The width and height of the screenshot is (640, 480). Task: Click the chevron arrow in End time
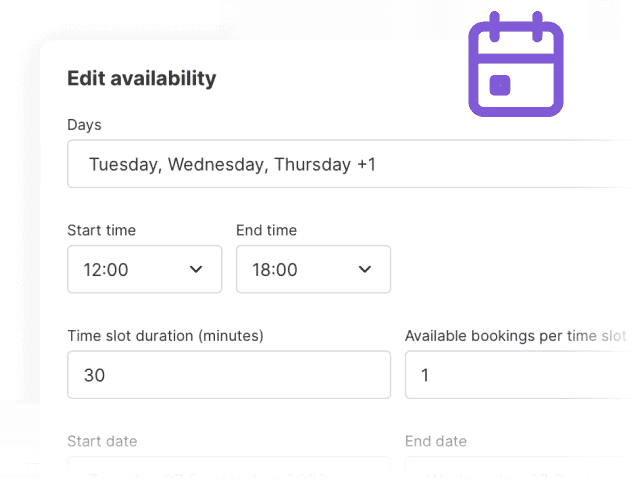point(365,269)
